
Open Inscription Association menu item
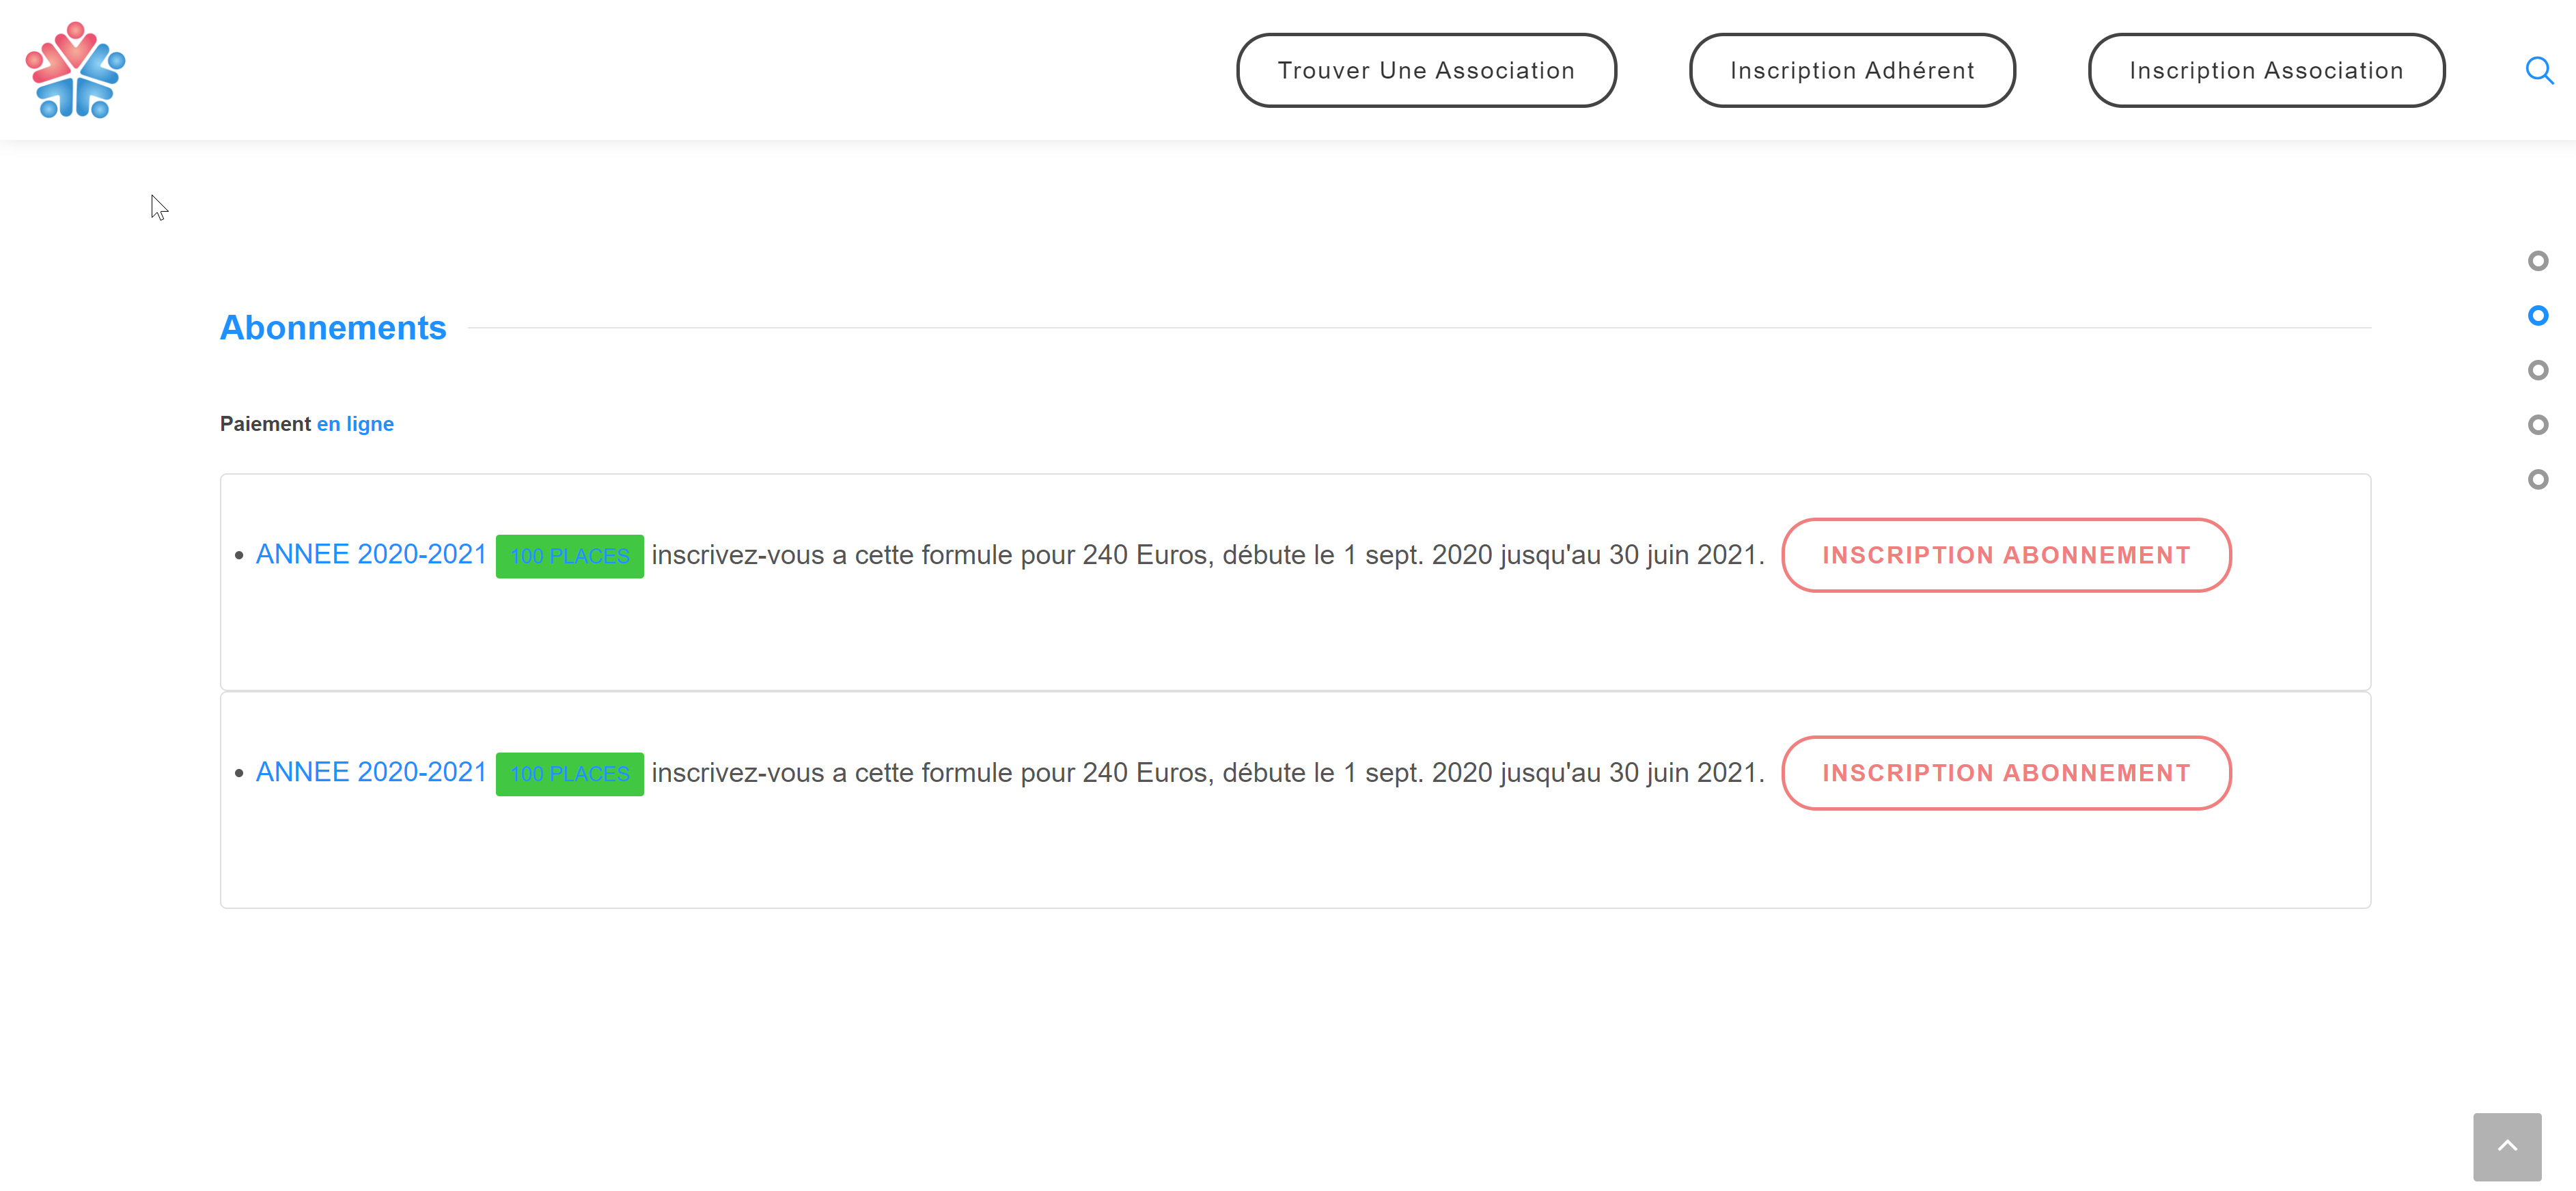(x=2265, y=71)
